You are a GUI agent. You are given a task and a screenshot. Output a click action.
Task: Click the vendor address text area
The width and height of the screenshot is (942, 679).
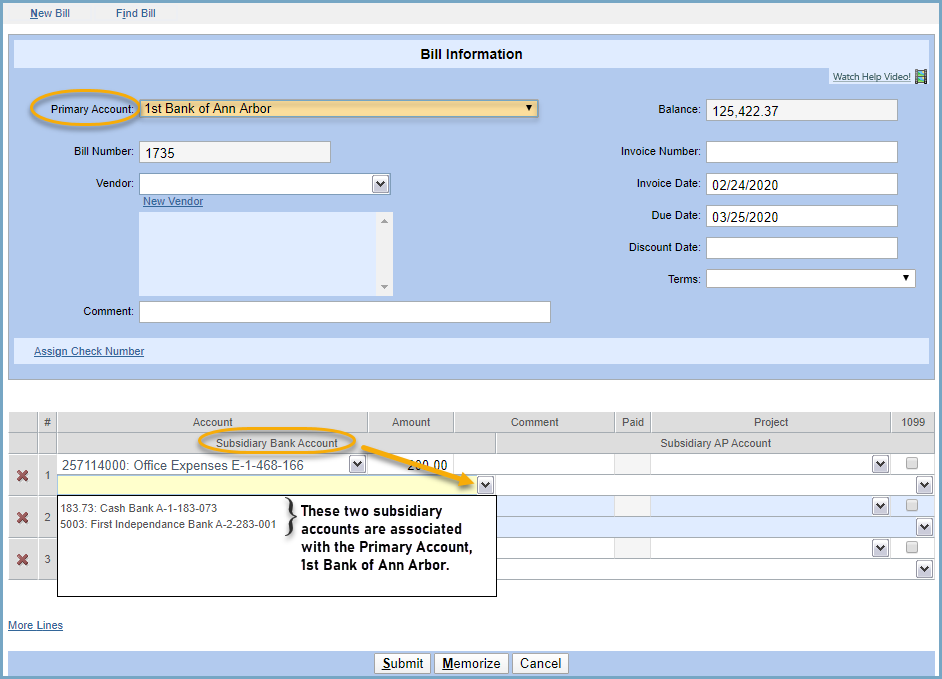(x=258, y=254)
